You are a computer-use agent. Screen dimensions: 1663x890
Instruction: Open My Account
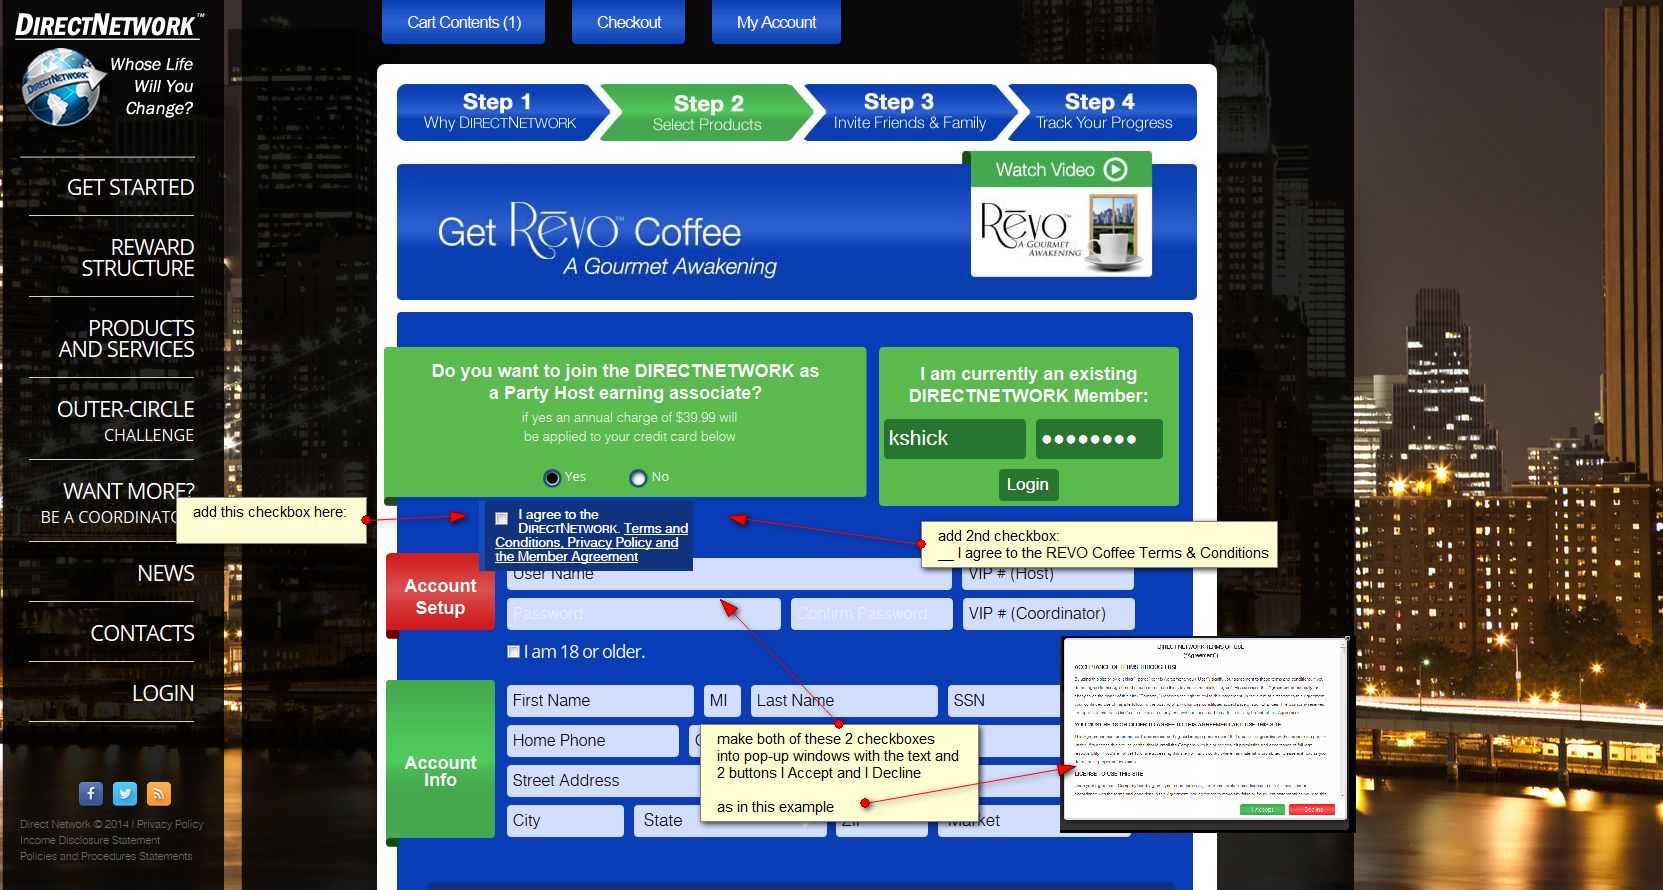click(776, 22)
